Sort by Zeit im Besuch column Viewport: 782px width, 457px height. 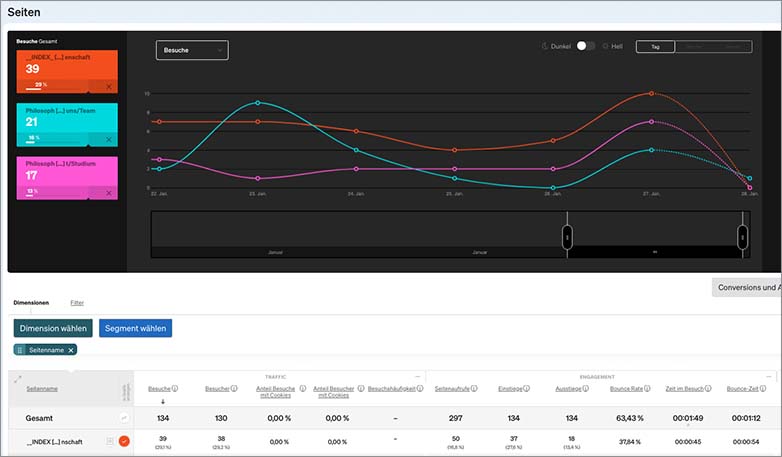[684, 389]
